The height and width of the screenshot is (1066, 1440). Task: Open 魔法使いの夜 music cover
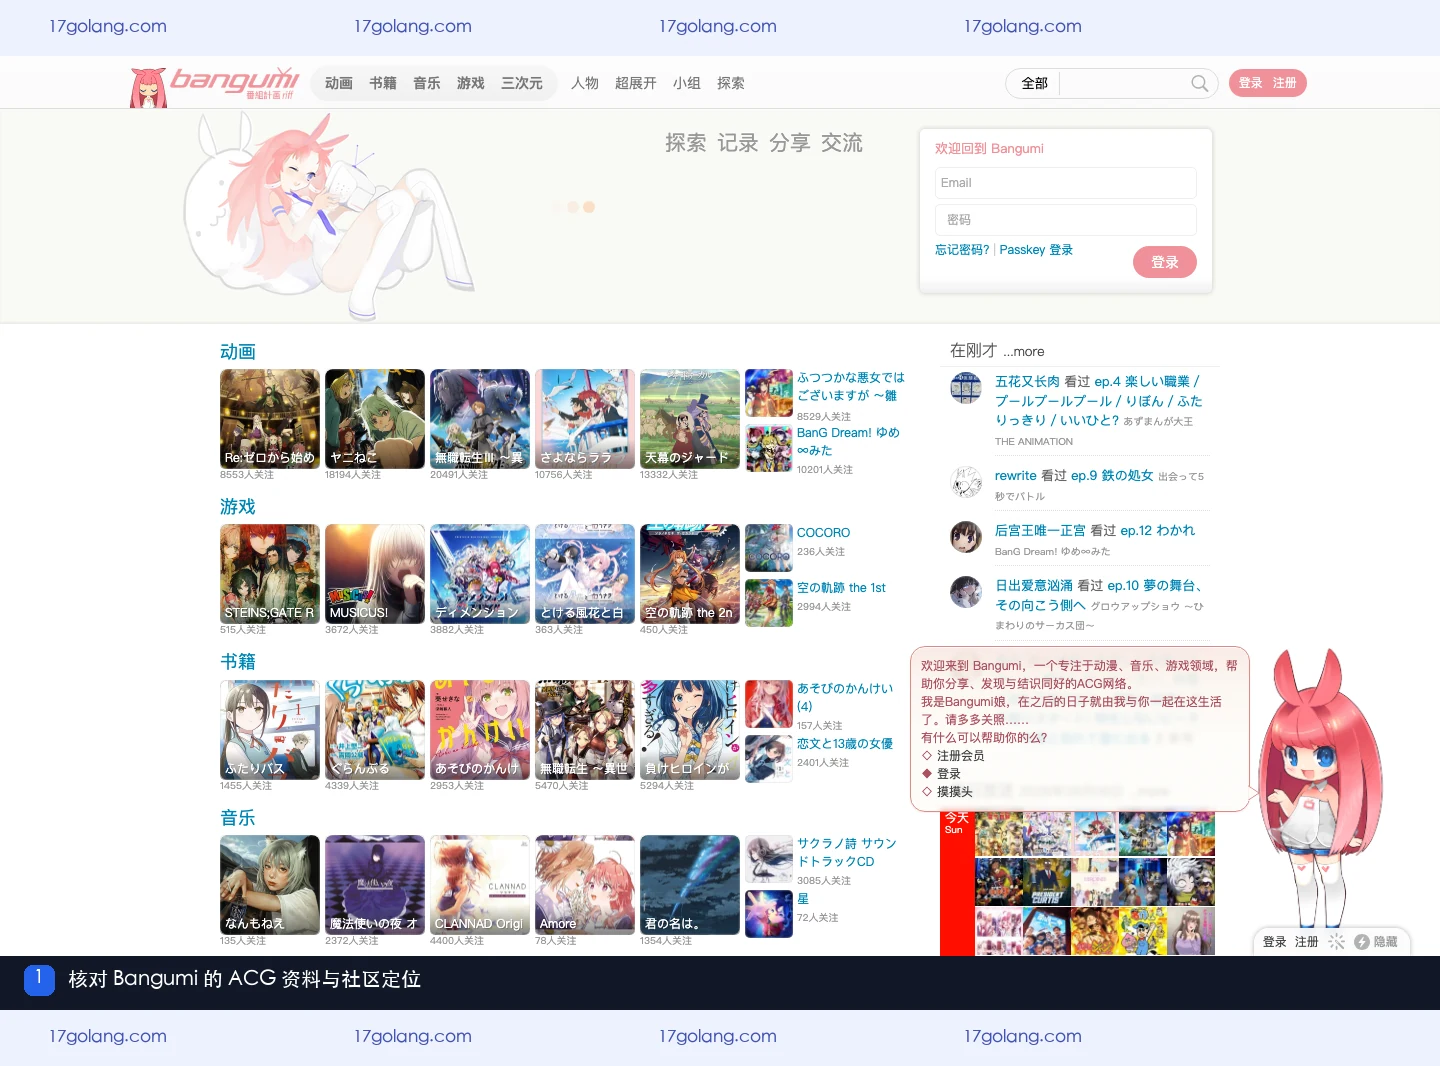(375, 885)
